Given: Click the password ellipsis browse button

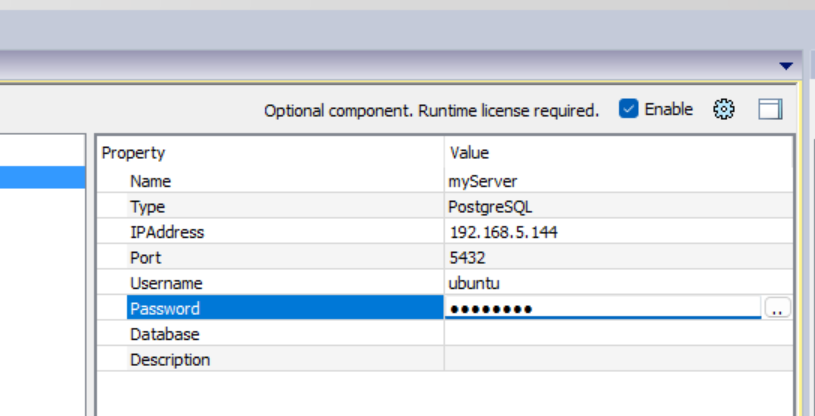Looking at the screenshot, I should [x=777, y=308].
